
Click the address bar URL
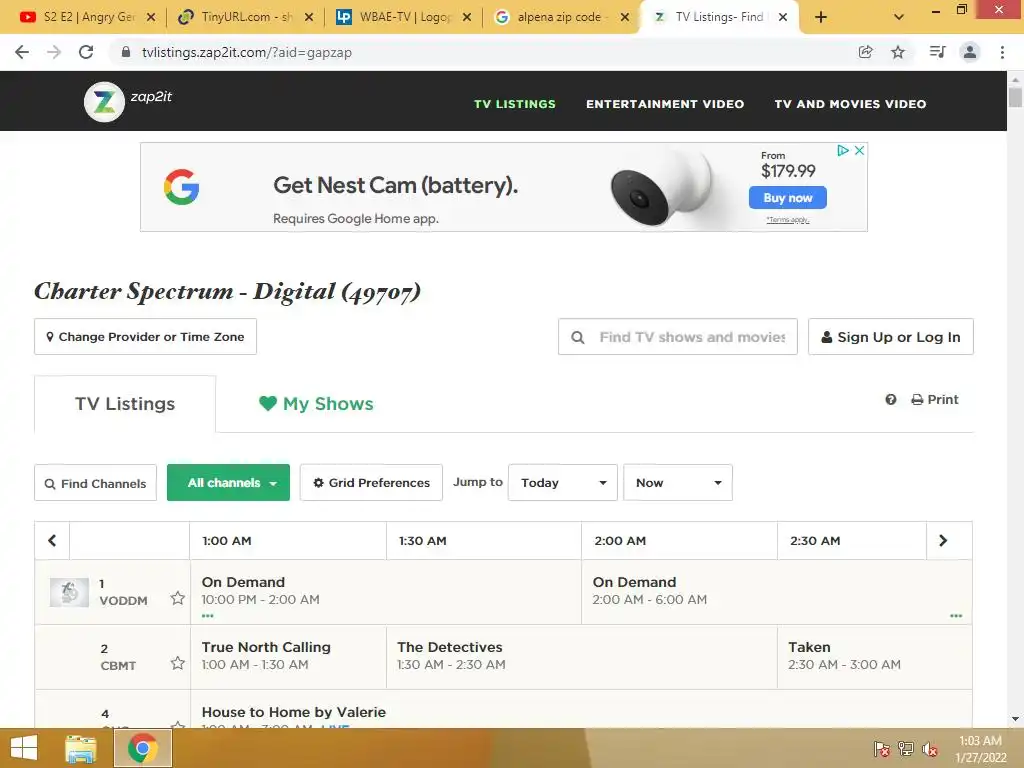tap(247, 52)
